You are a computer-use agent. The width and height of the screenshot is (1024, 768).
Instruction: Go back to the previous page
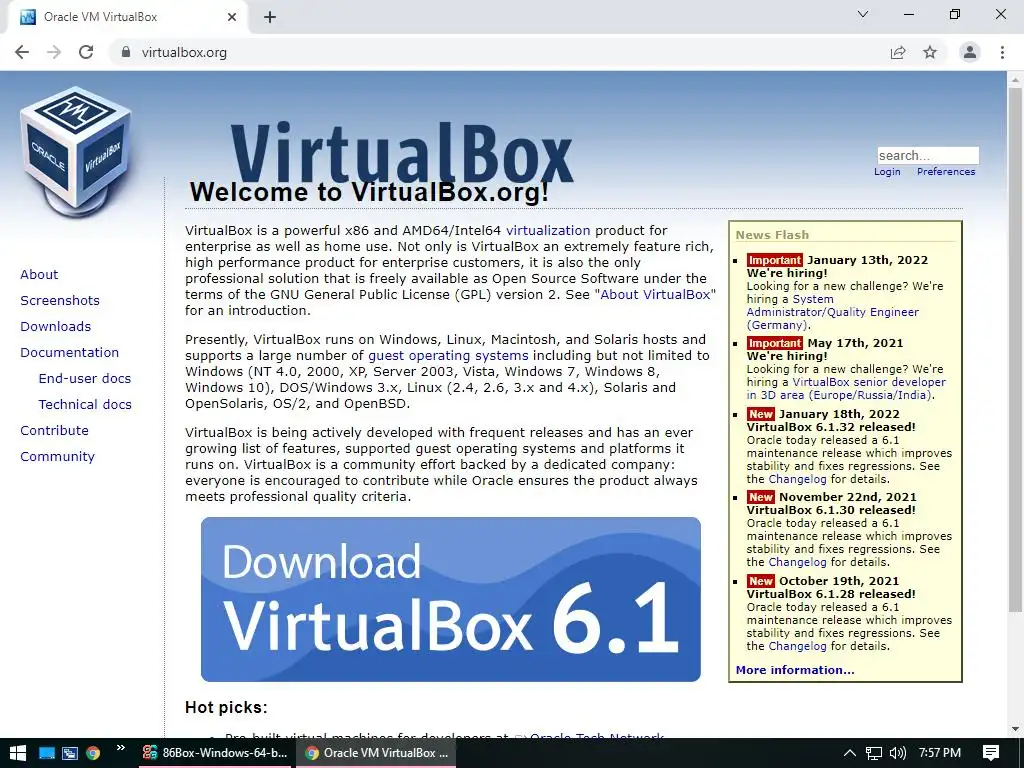coord(22,52)
